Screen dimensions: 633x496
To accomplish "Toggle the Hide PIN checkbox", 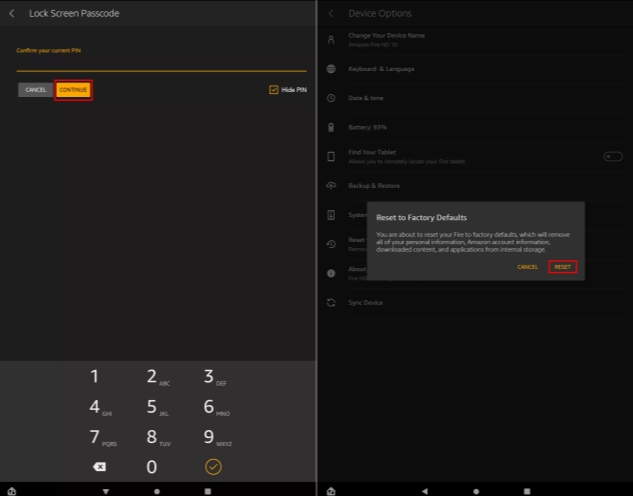I will [x=274, y=90].
